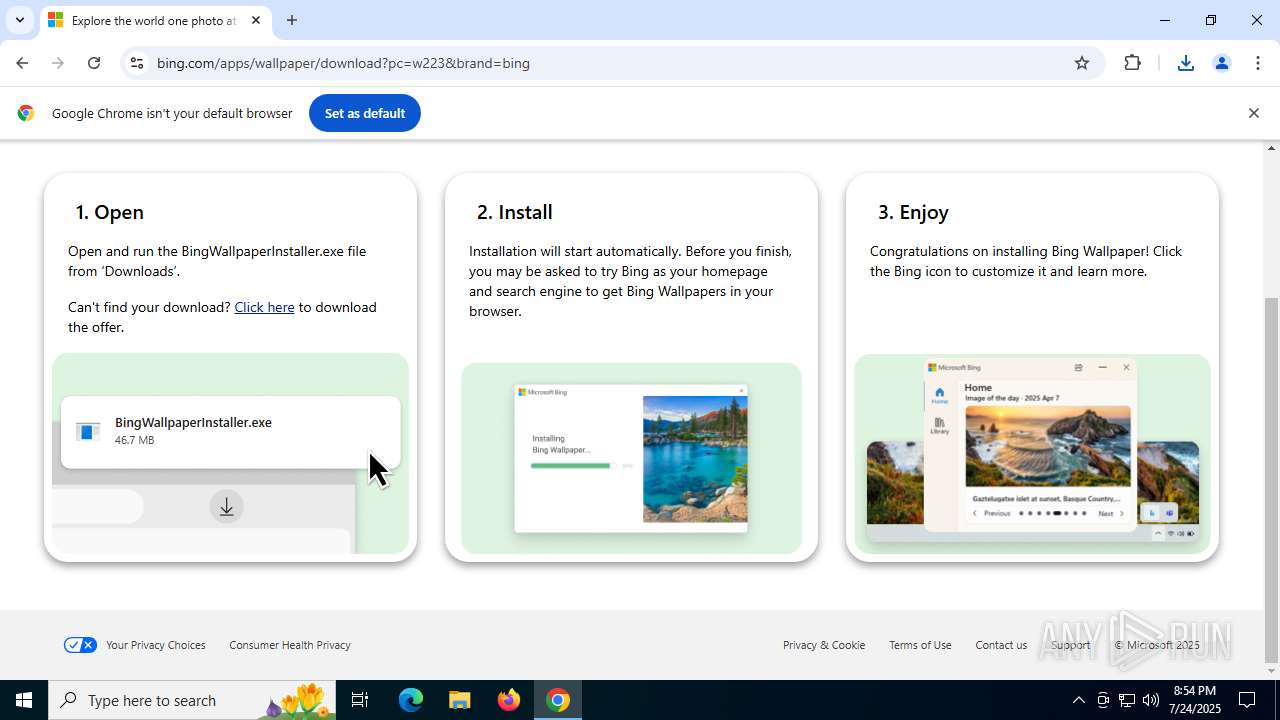Click the taskbar clock showing 8:54 PM

point(1195,700)
